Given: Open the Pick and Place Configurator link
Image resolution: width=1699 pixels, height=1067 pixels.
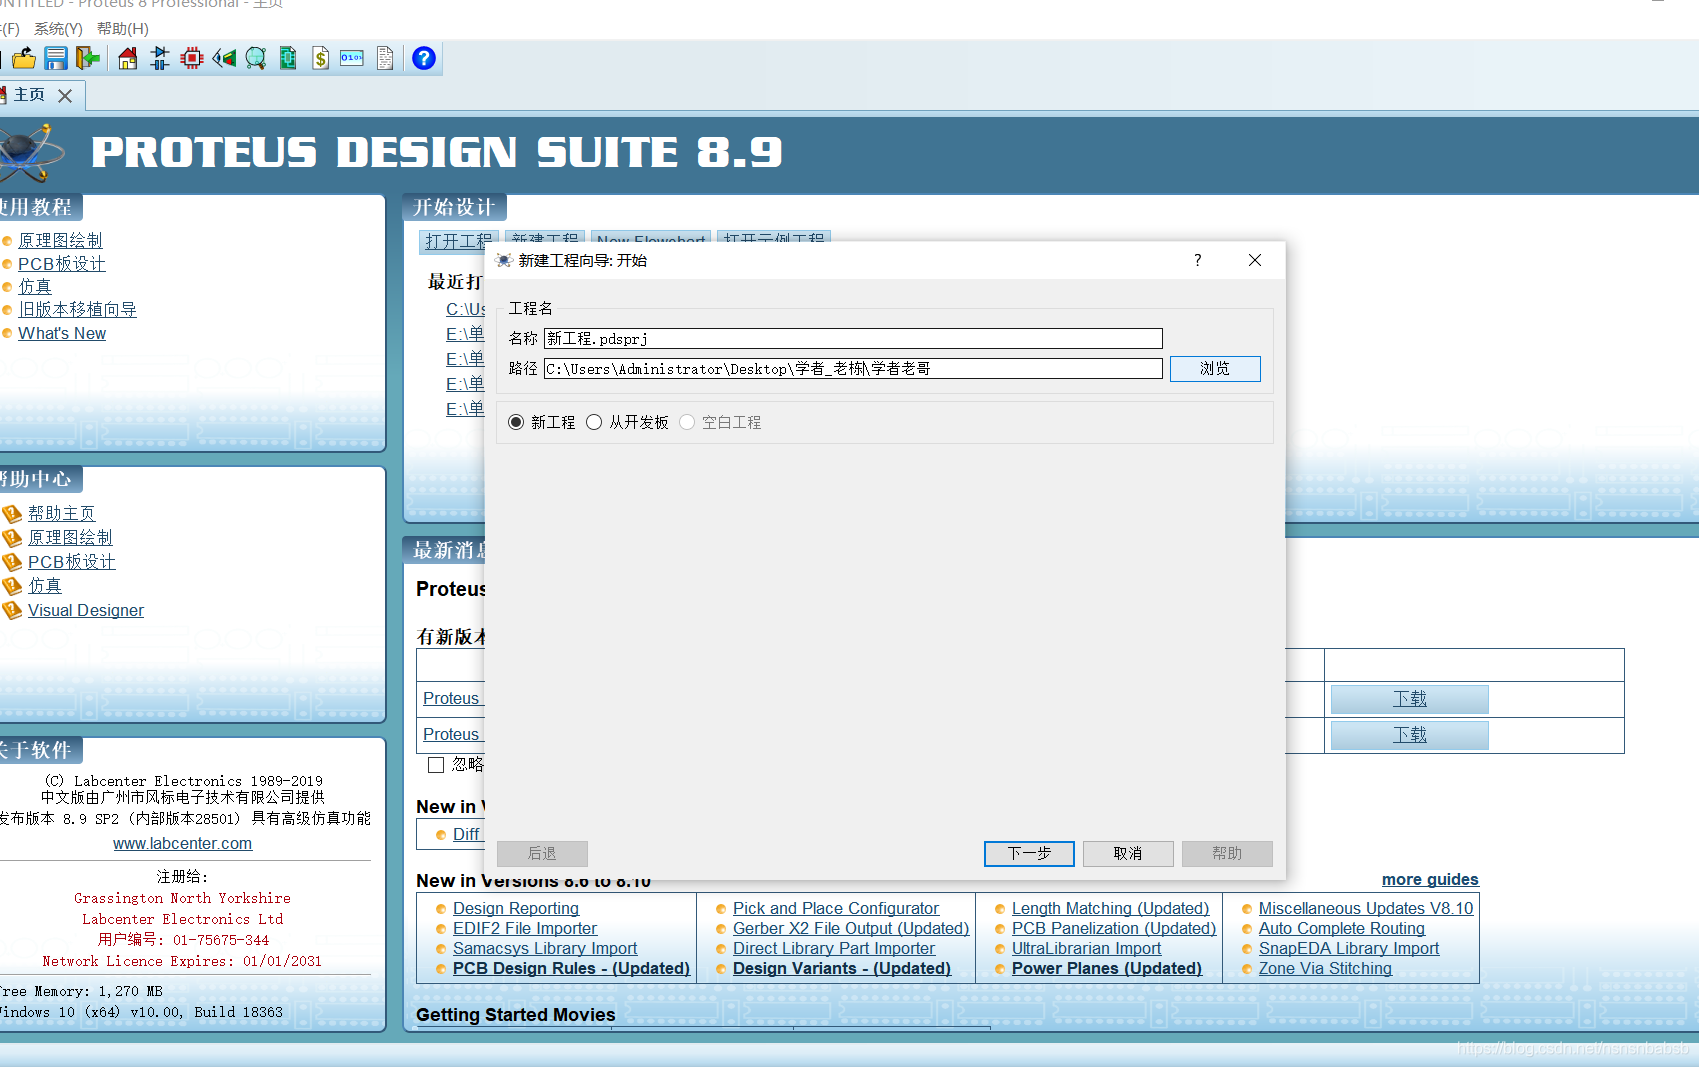Looking at the screenshot, I should [836, 908].
